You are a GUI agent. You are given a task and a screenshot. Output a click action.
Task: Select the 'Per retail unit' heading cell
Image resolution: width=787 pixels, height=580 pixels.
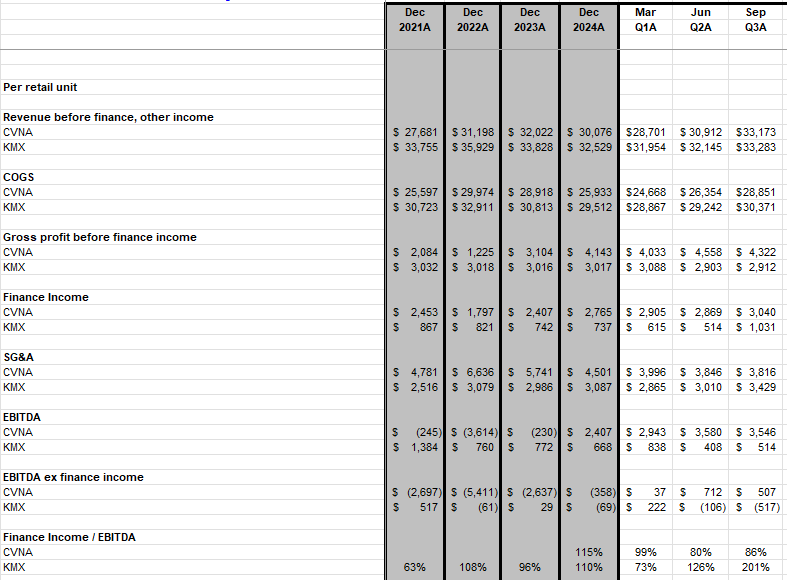coord(40,87)
